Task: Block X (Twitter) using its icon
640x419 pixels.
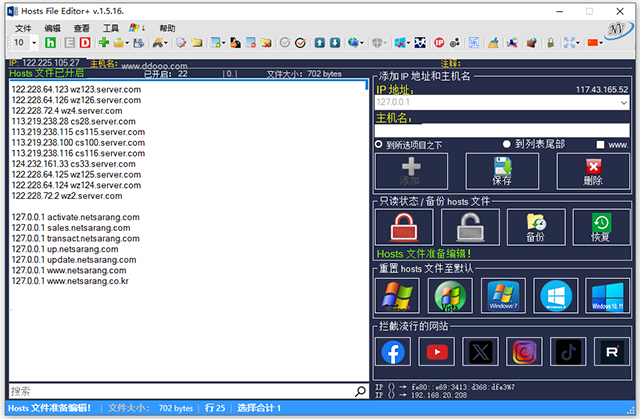Action: (480, 352)
